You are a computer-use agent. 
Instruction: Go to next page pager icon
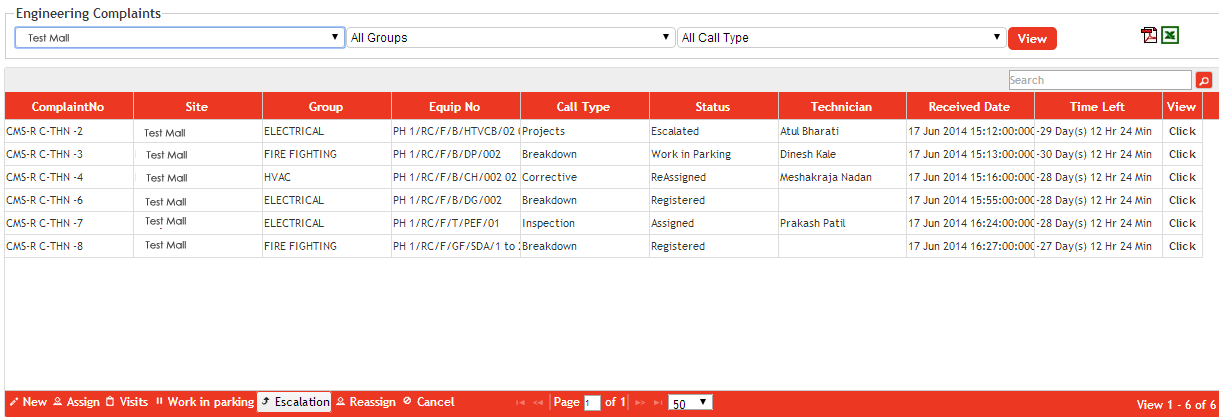click(x=640, y=402)
